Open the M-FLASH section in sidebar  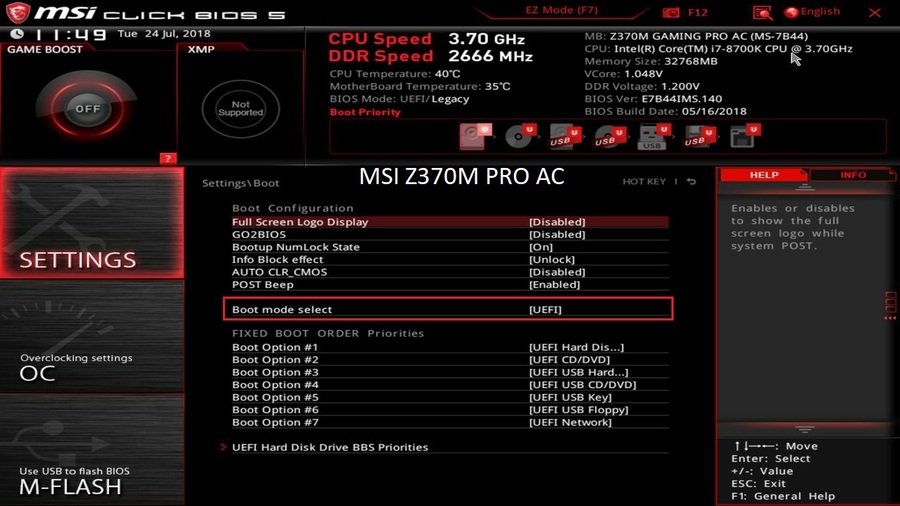pyautogui.click(x=92, y=450)
